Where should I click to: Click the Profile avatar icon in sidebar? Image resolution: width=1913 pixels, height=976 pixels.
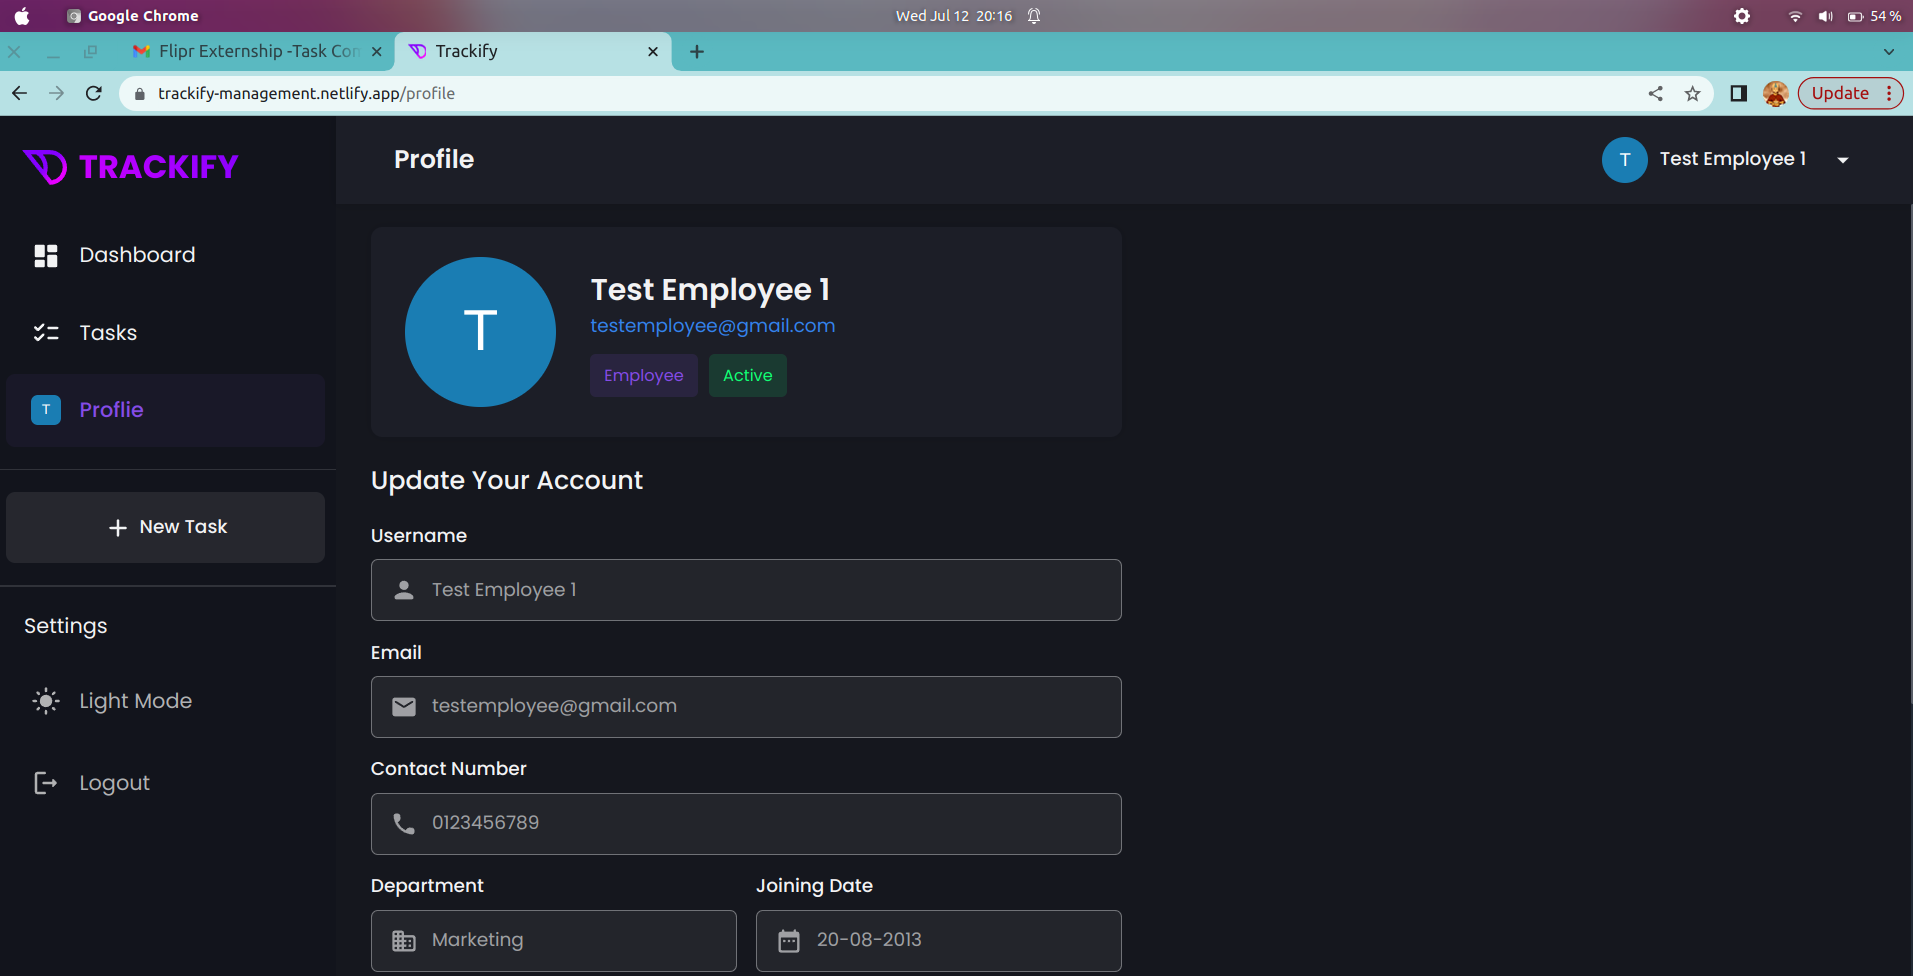46,409
